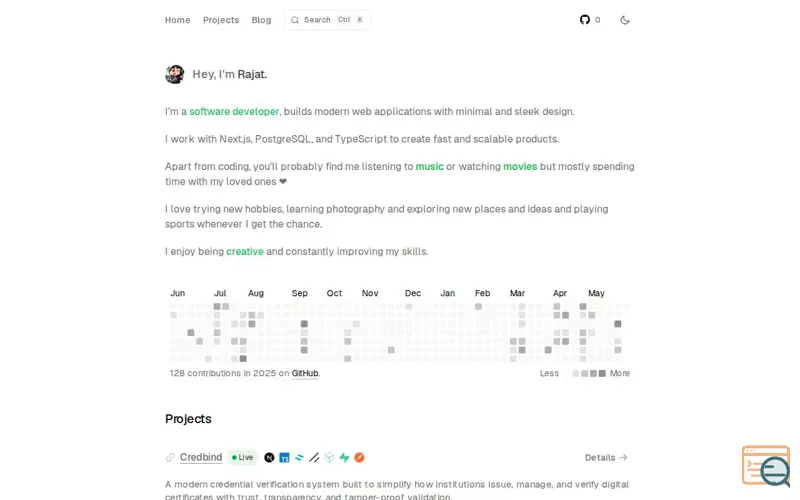Click the link icon beside Credbind
The image size is (800, 500).
pos(170,458)
